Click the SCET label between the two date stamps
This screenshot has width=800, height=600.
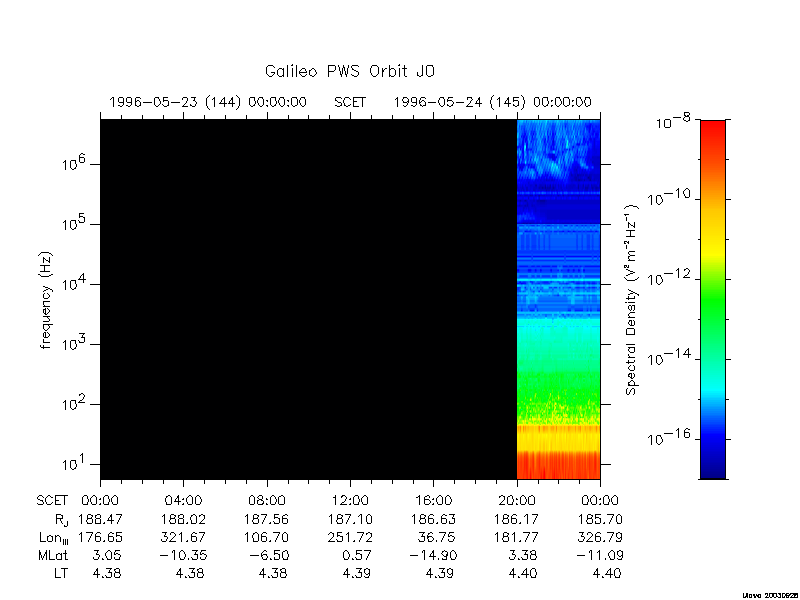(x=350, y=102)
